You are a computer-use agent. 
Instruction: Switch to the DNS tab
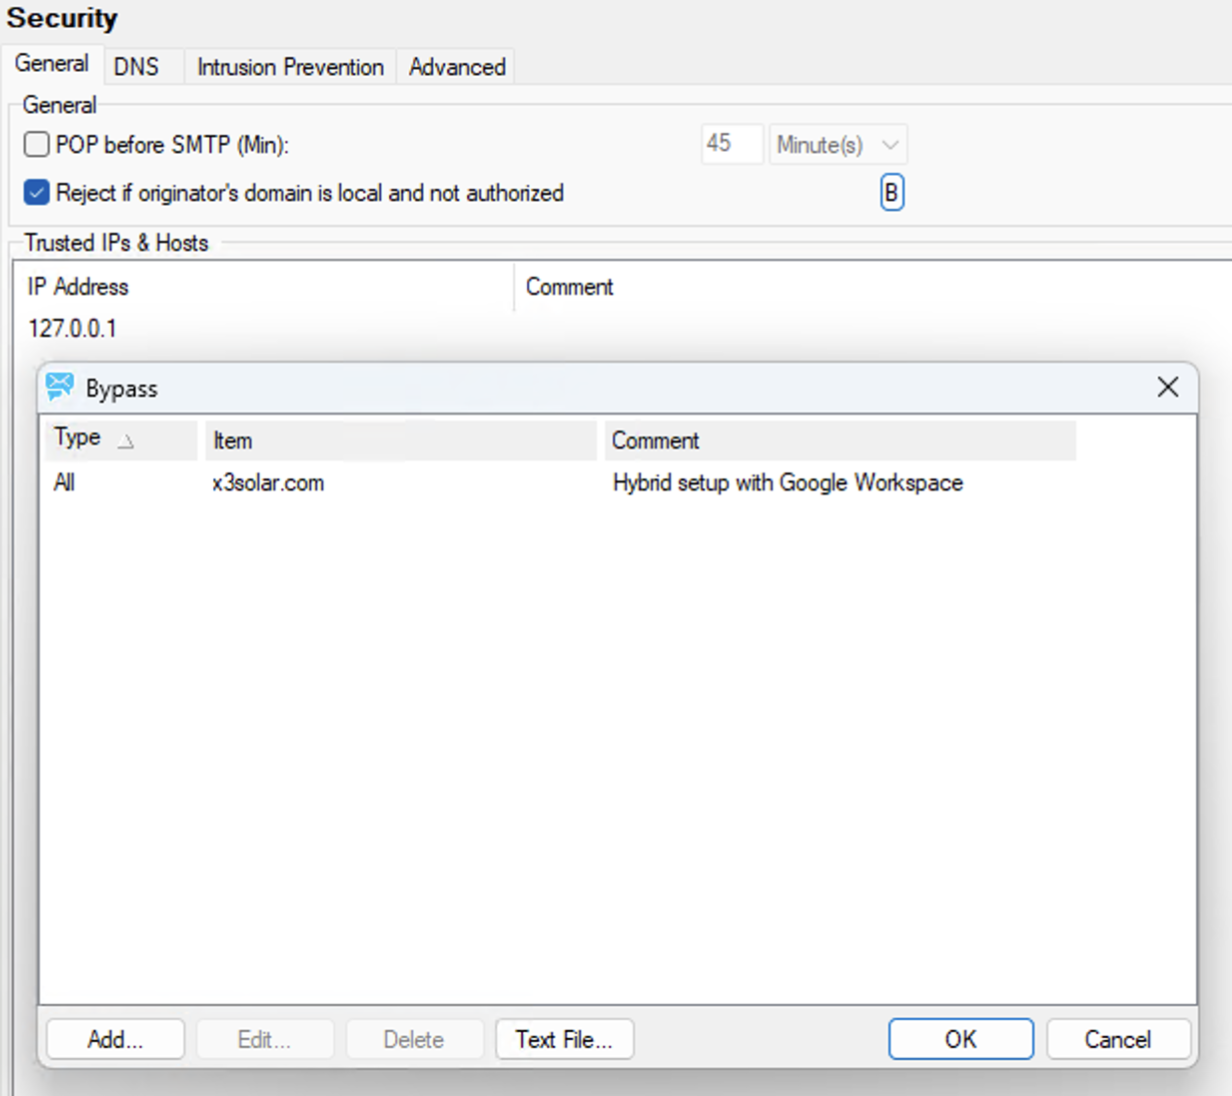click(136, 67)
